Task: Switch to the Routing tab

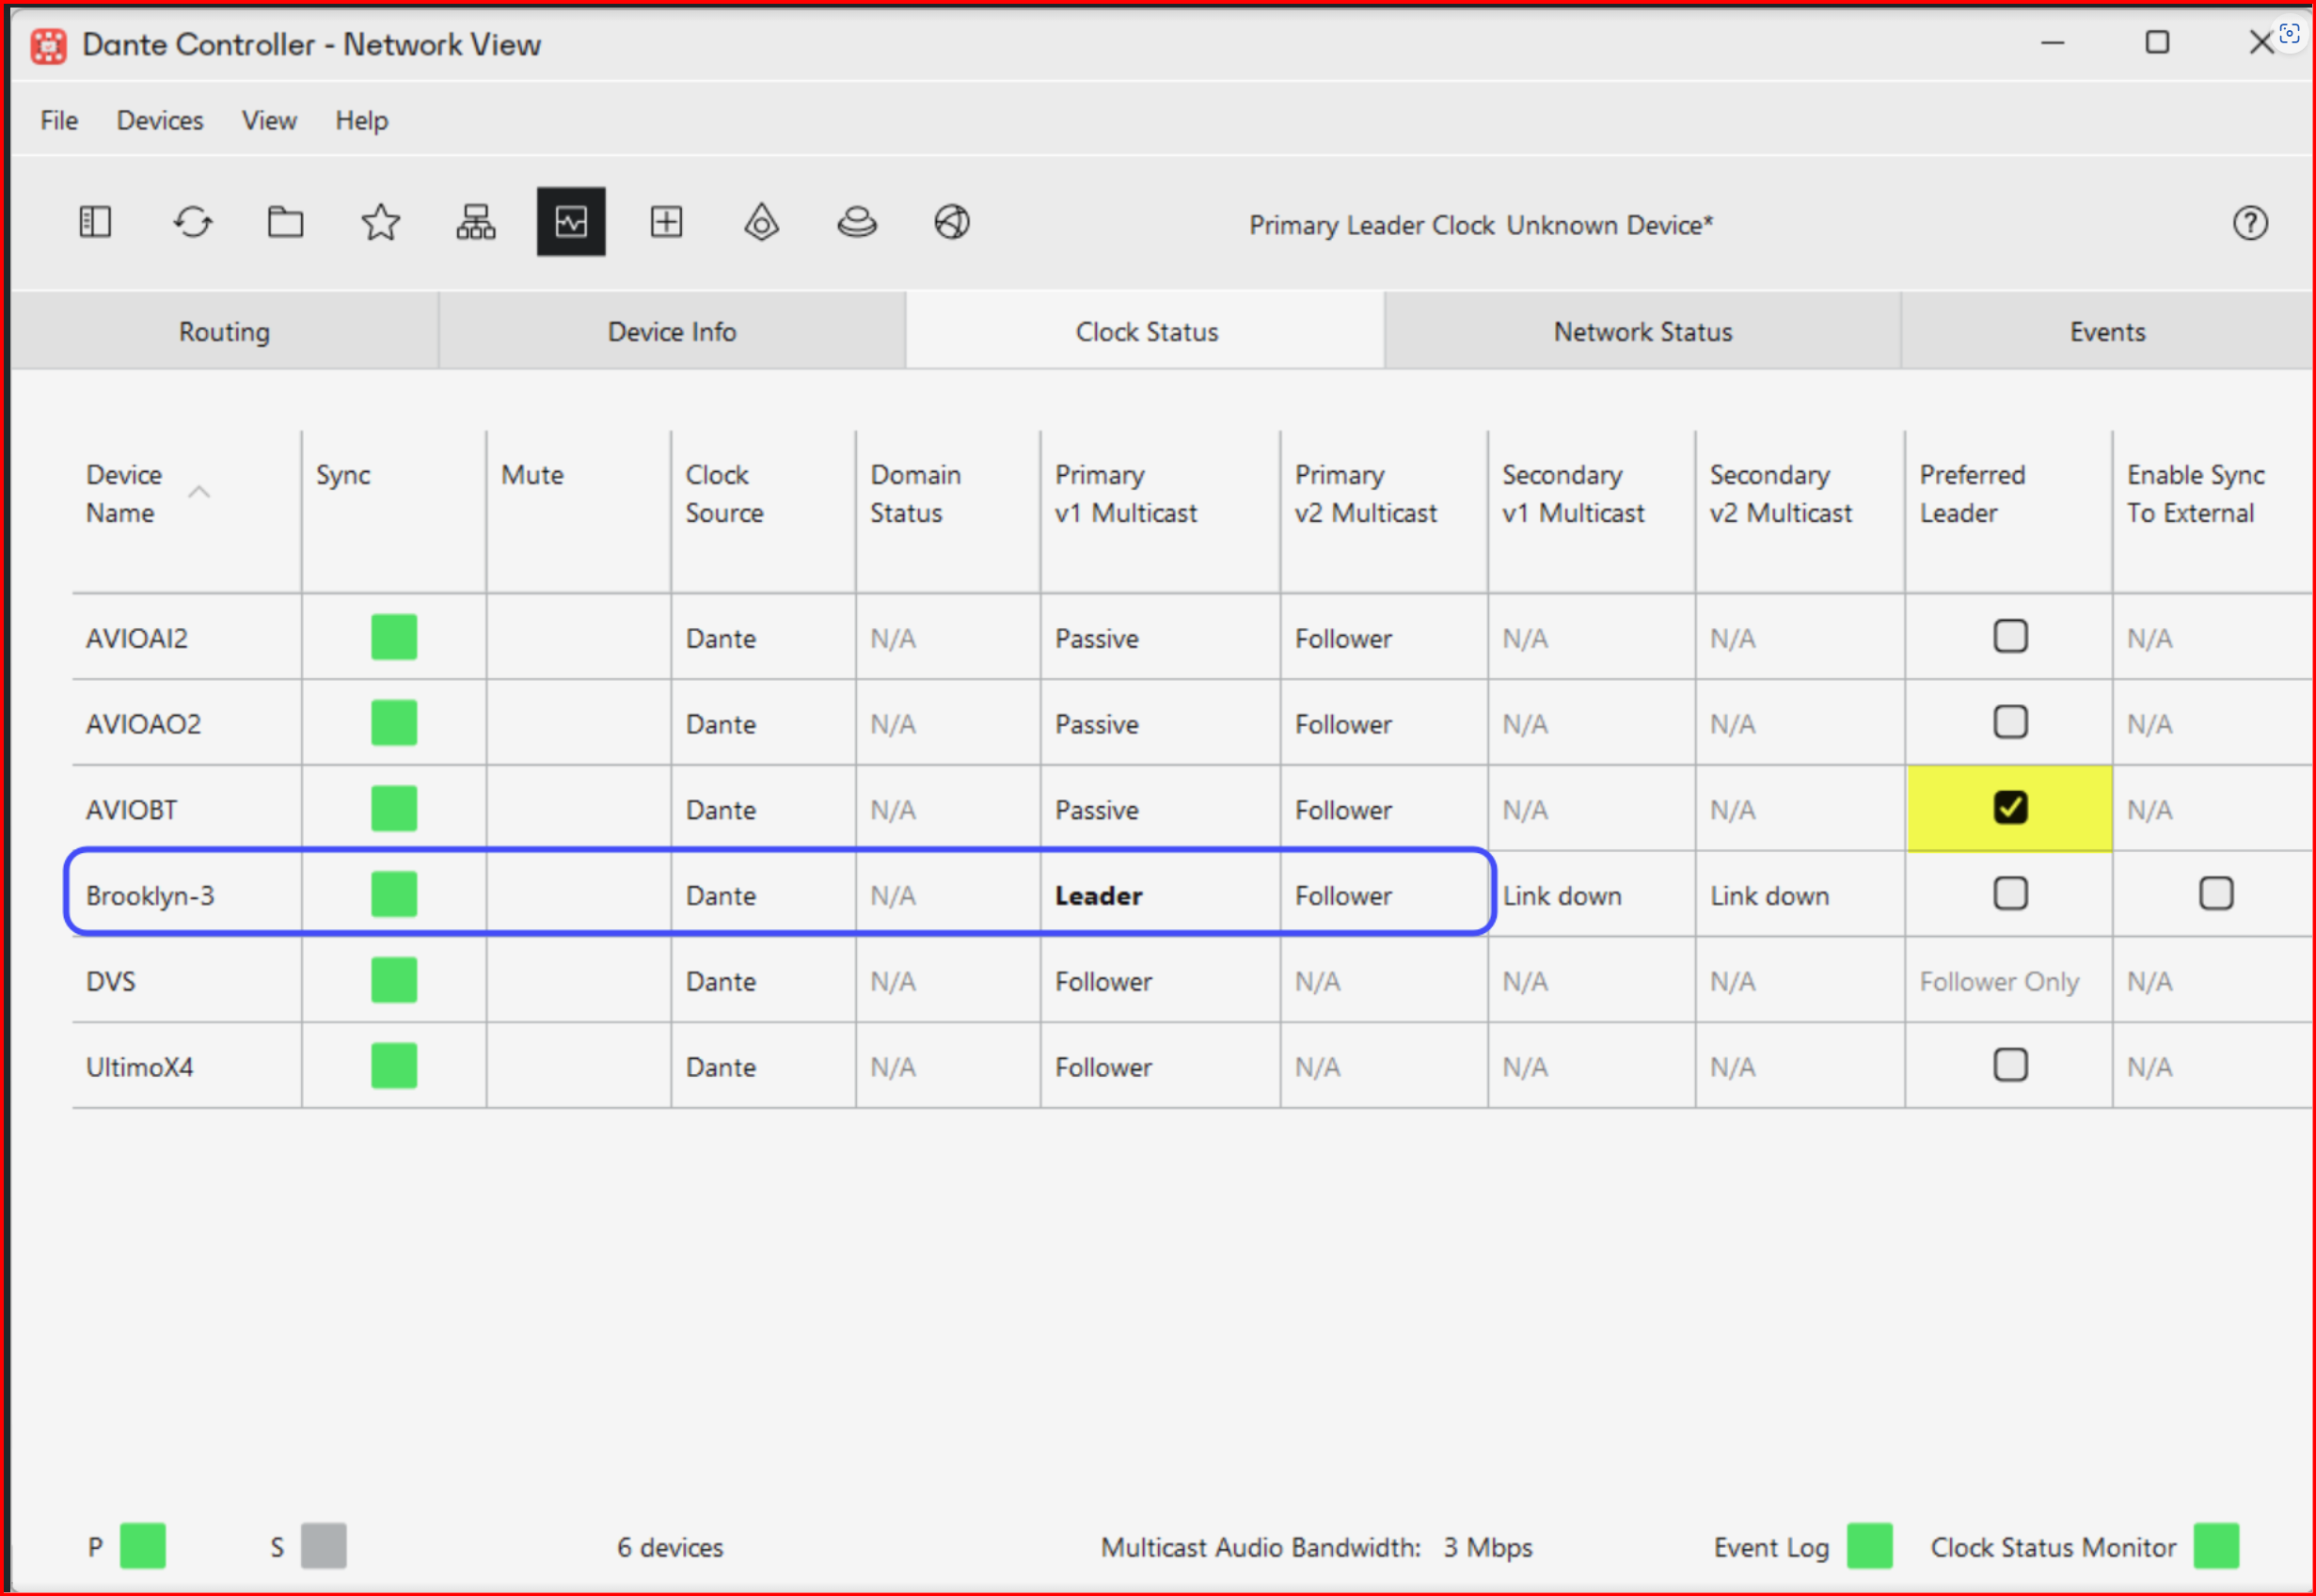Action: 224,331
